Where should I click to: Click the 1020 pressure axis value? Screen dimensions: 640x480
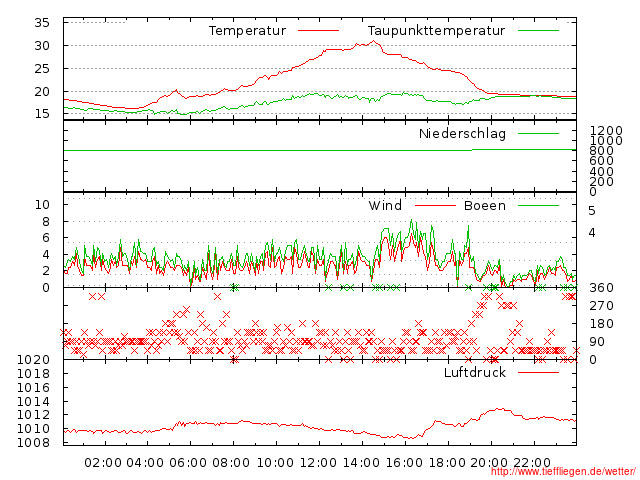(x=33, y=360)
